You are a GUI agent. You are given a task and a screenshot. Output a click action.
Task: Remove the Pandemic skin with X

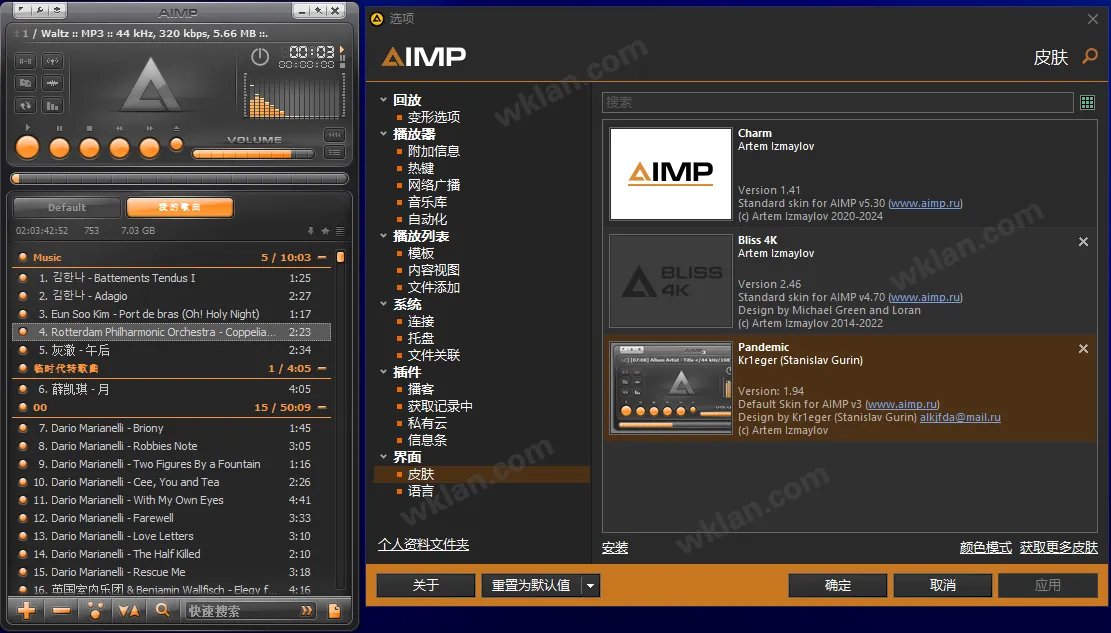pyautogui.click(x=1083, y=349)
